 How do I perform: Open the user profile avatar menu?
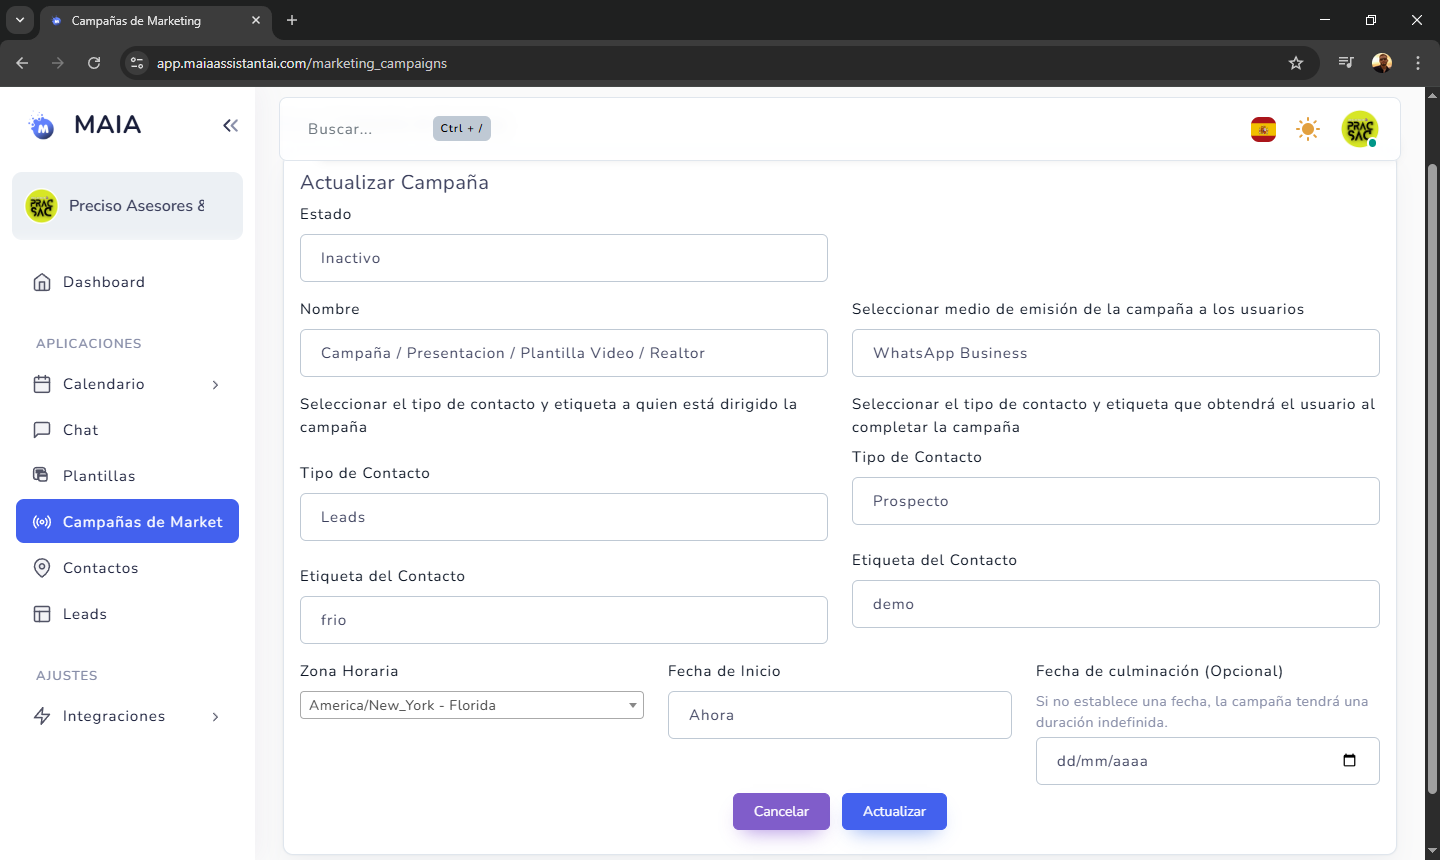(1359, 129)
